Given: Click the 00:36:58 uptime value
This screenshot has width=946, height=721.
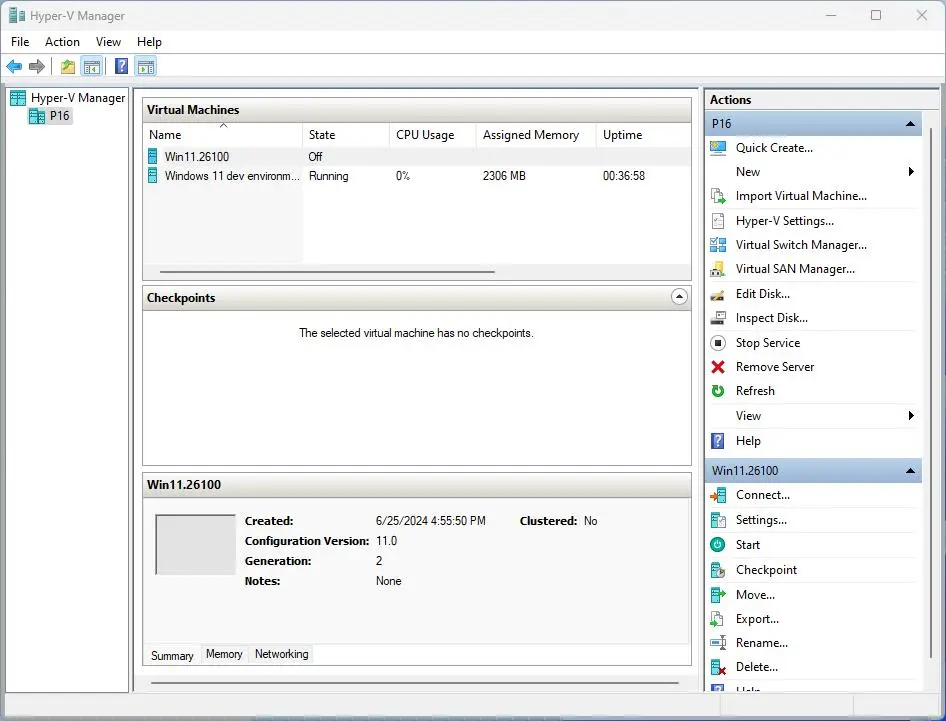Looking at the screenshot, I should [624, 176].
